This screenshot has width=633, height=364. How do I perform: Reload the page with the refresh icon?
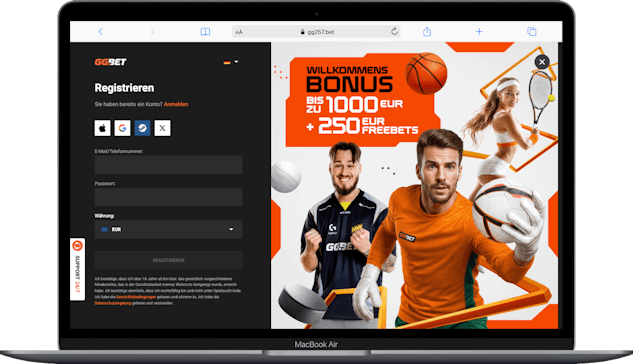point(394,31)
